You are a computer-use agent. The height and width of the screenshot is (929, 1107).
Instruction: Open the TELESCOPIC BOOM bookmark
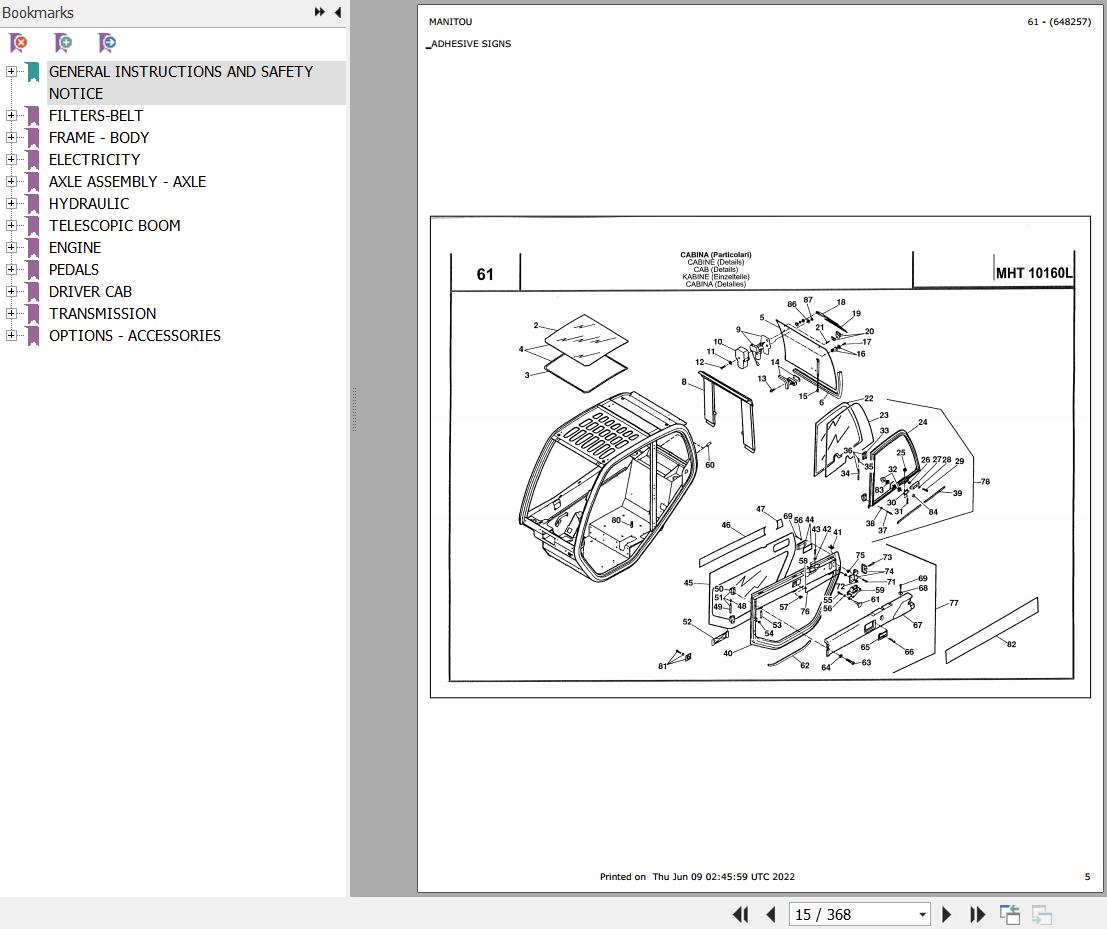click(x=114, y=225)
